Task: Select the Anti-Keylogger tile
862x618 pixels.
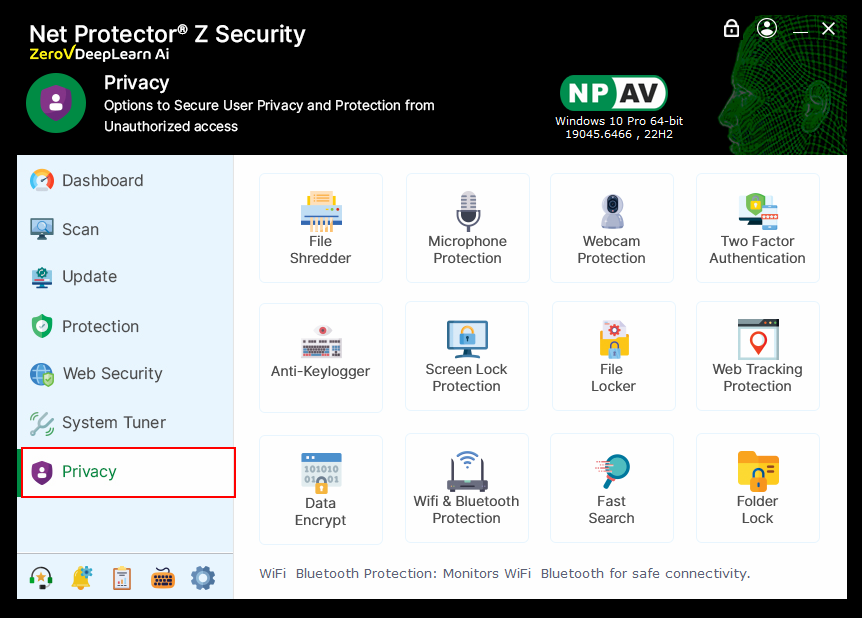Action: [x=320, y=357]
